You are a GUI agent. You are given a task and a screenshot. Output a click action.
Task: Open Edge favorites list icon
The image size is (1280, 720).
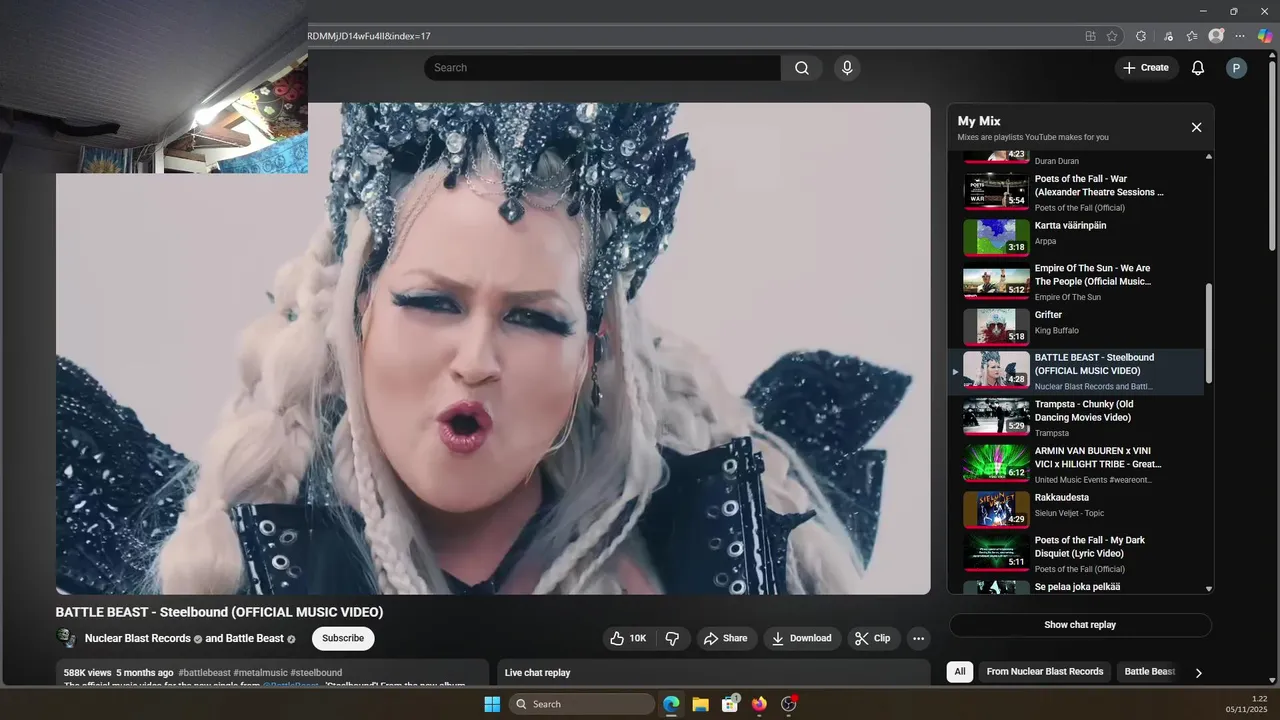click(1192, 36)
